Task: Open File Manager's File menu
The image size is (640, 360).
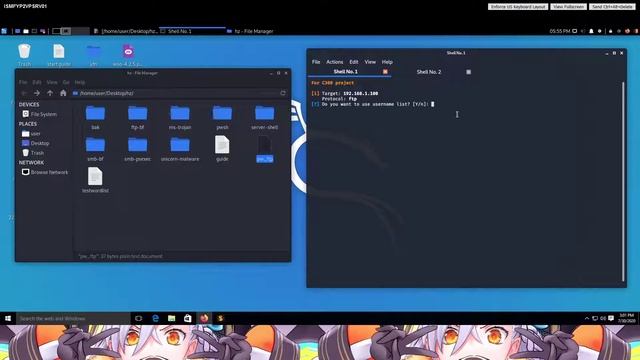Action: tap(23, 82)
